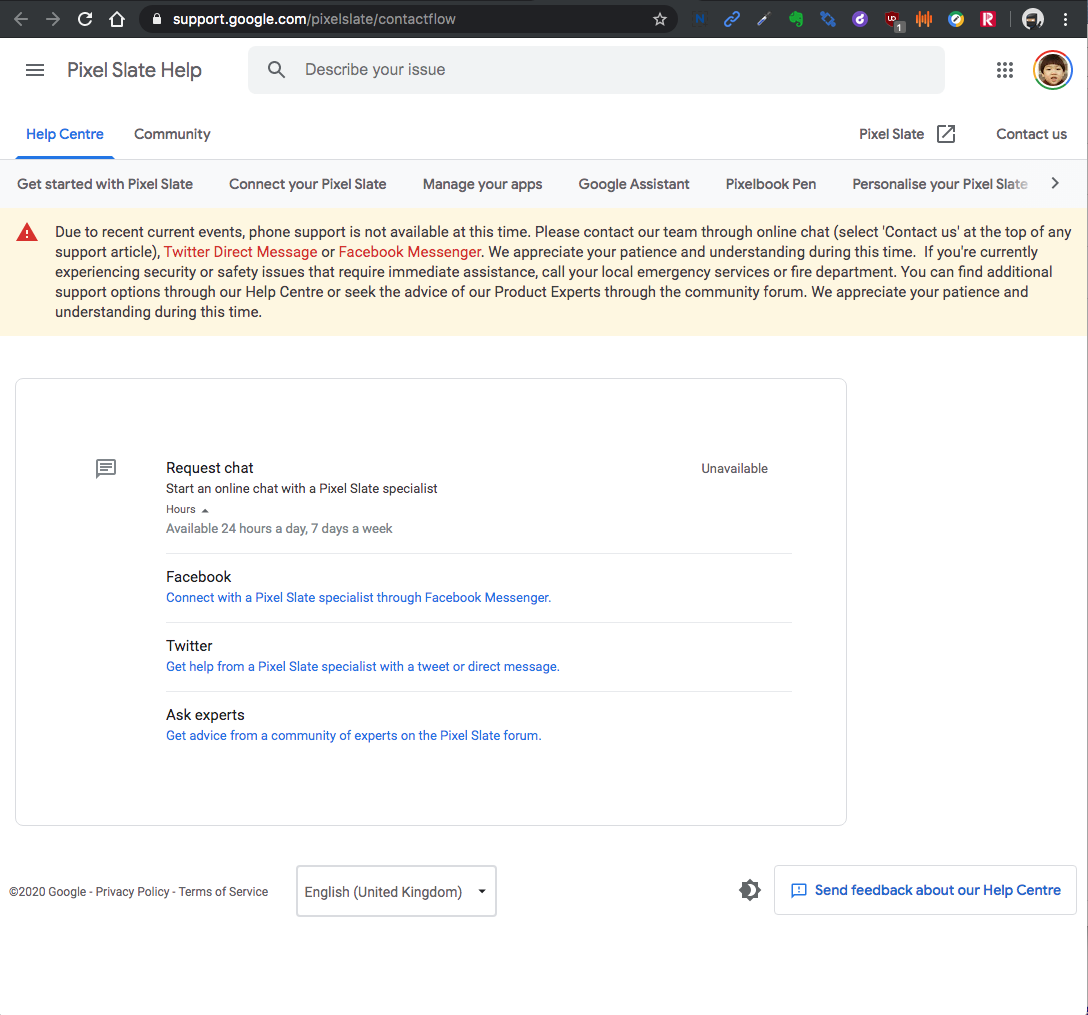Click Facebook Messenger in the banner
Screen dimensions: 1088x1015
(x=410, y=252)
